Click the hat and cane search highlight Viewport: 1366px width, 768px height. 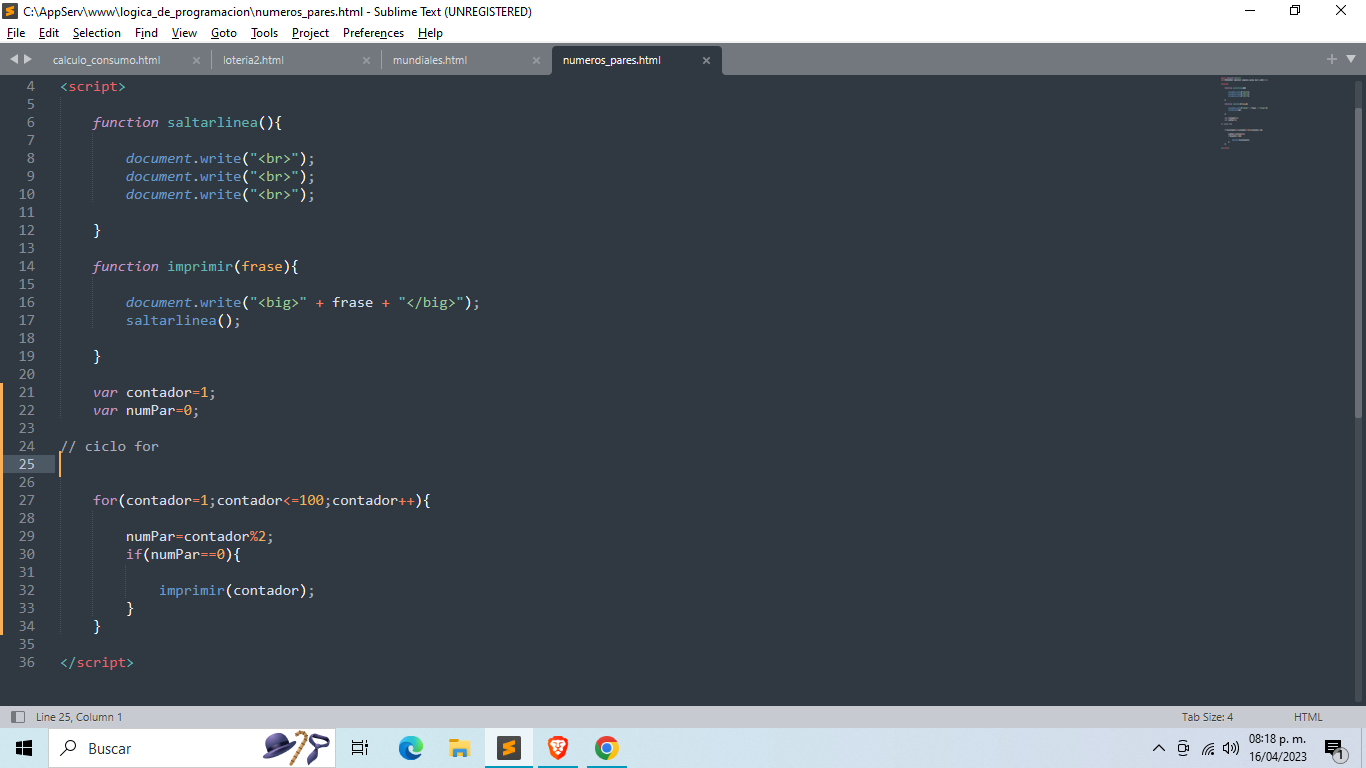click(296, 748)
